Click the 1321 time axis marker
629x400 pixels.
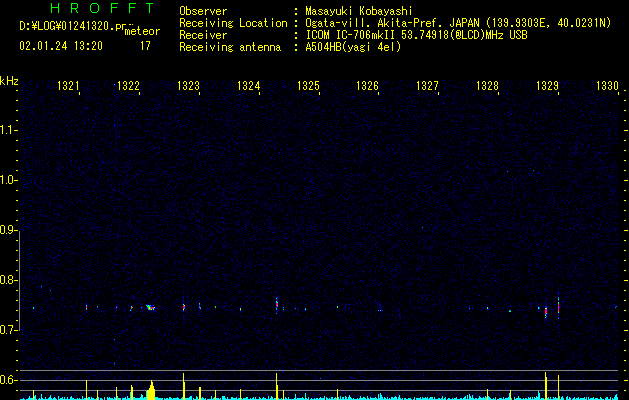tap(68, 85)
